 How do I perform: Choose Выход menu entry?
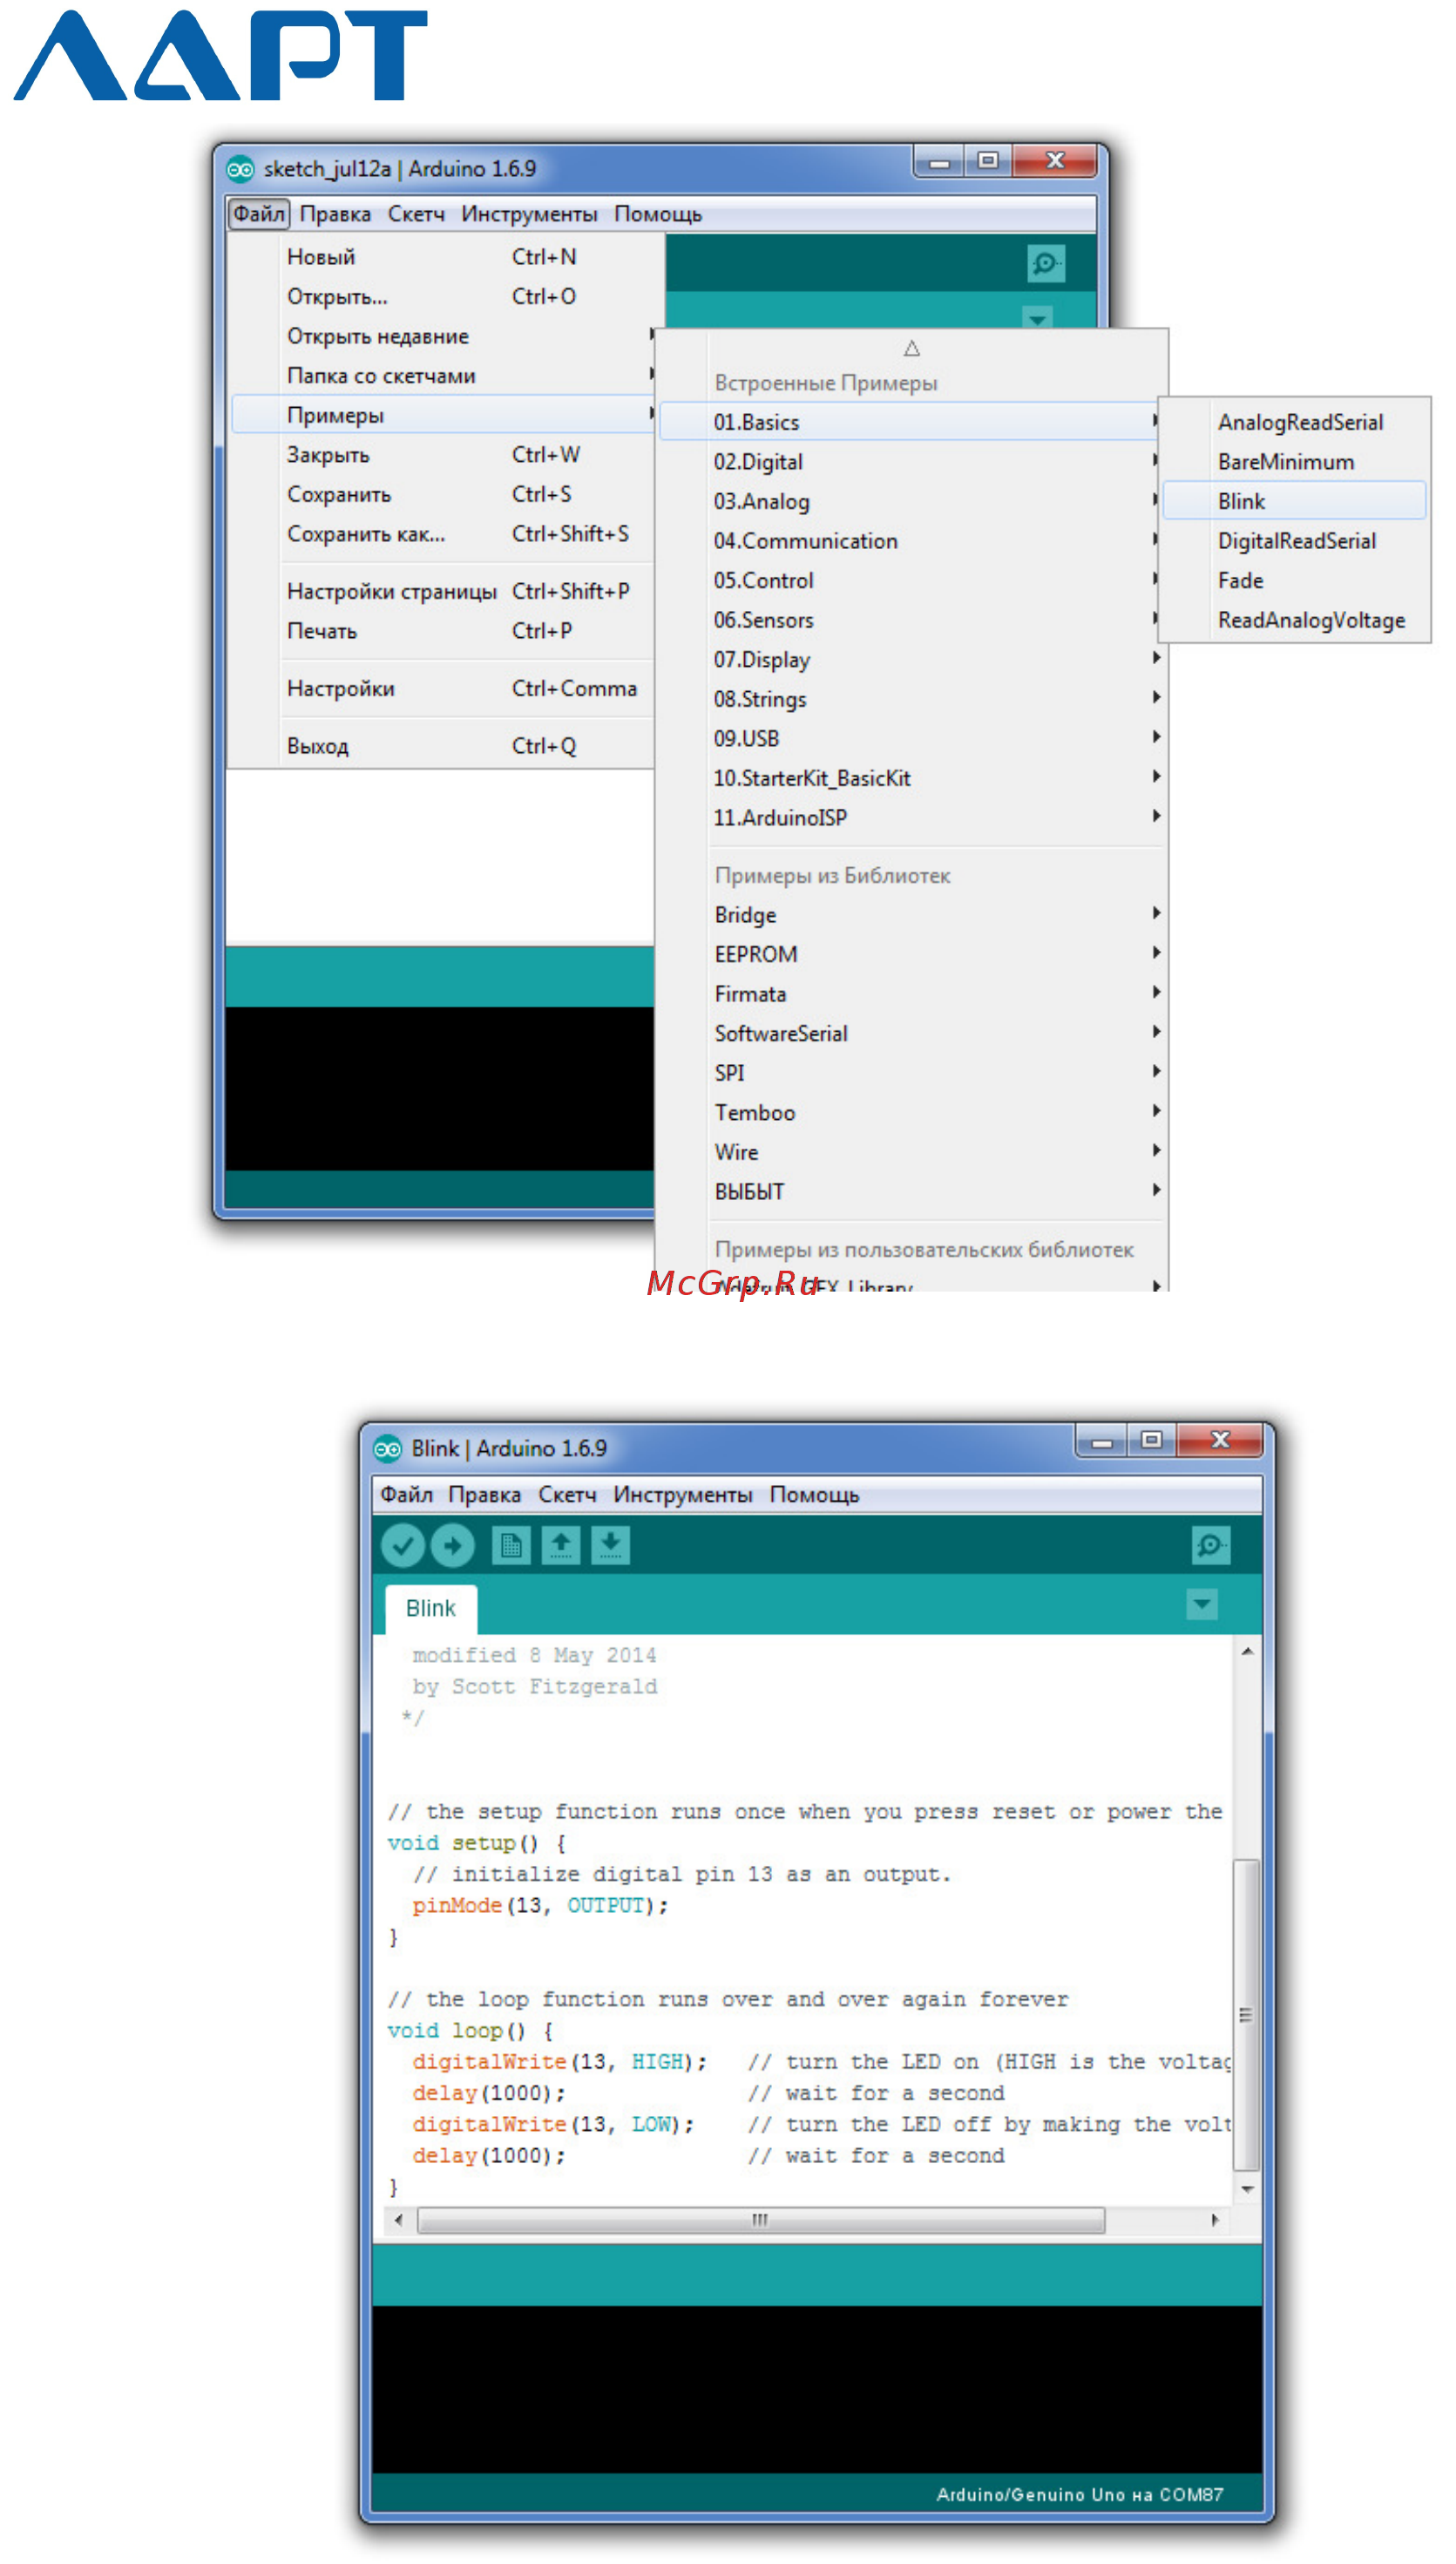tap(443, 746)
